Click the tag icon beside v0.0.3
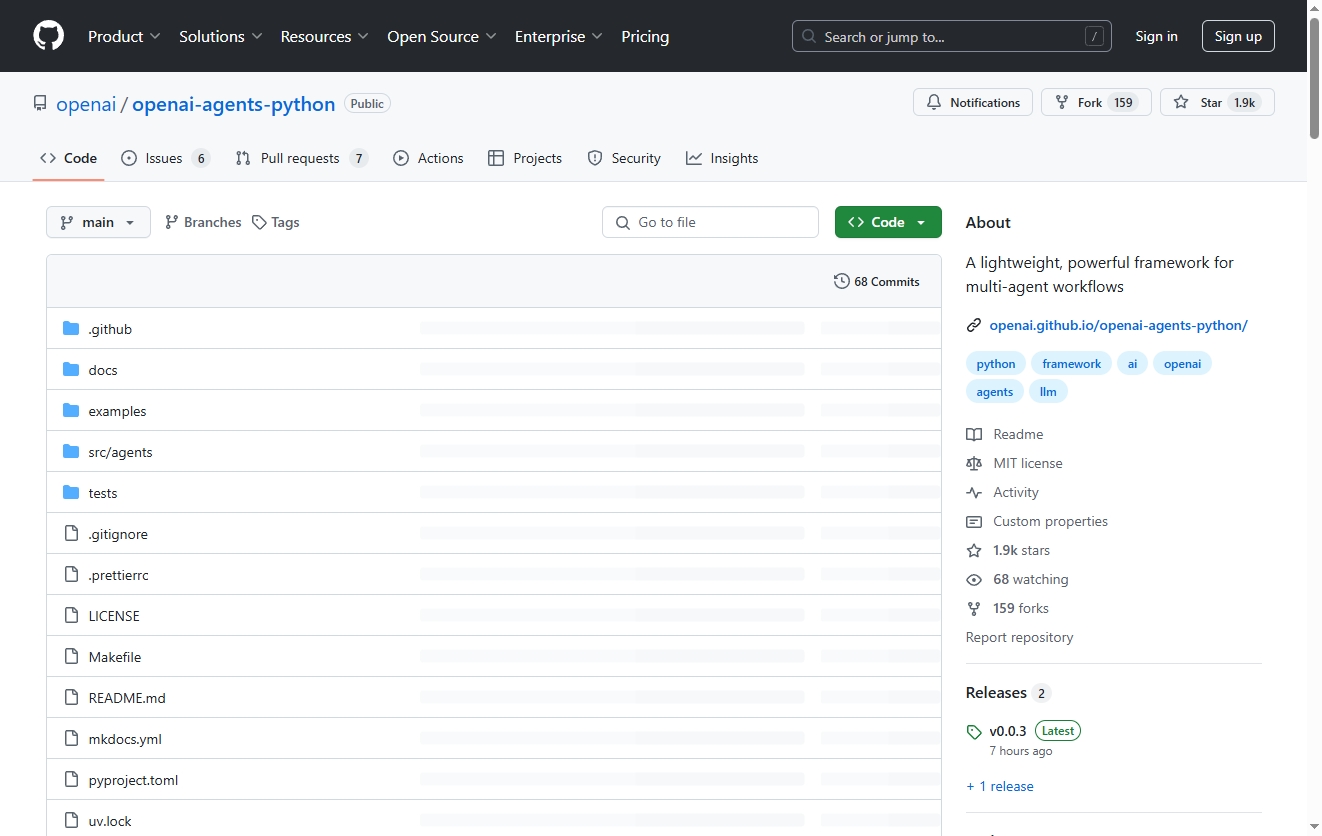1322x836 pixels. (x=974, y=732)
